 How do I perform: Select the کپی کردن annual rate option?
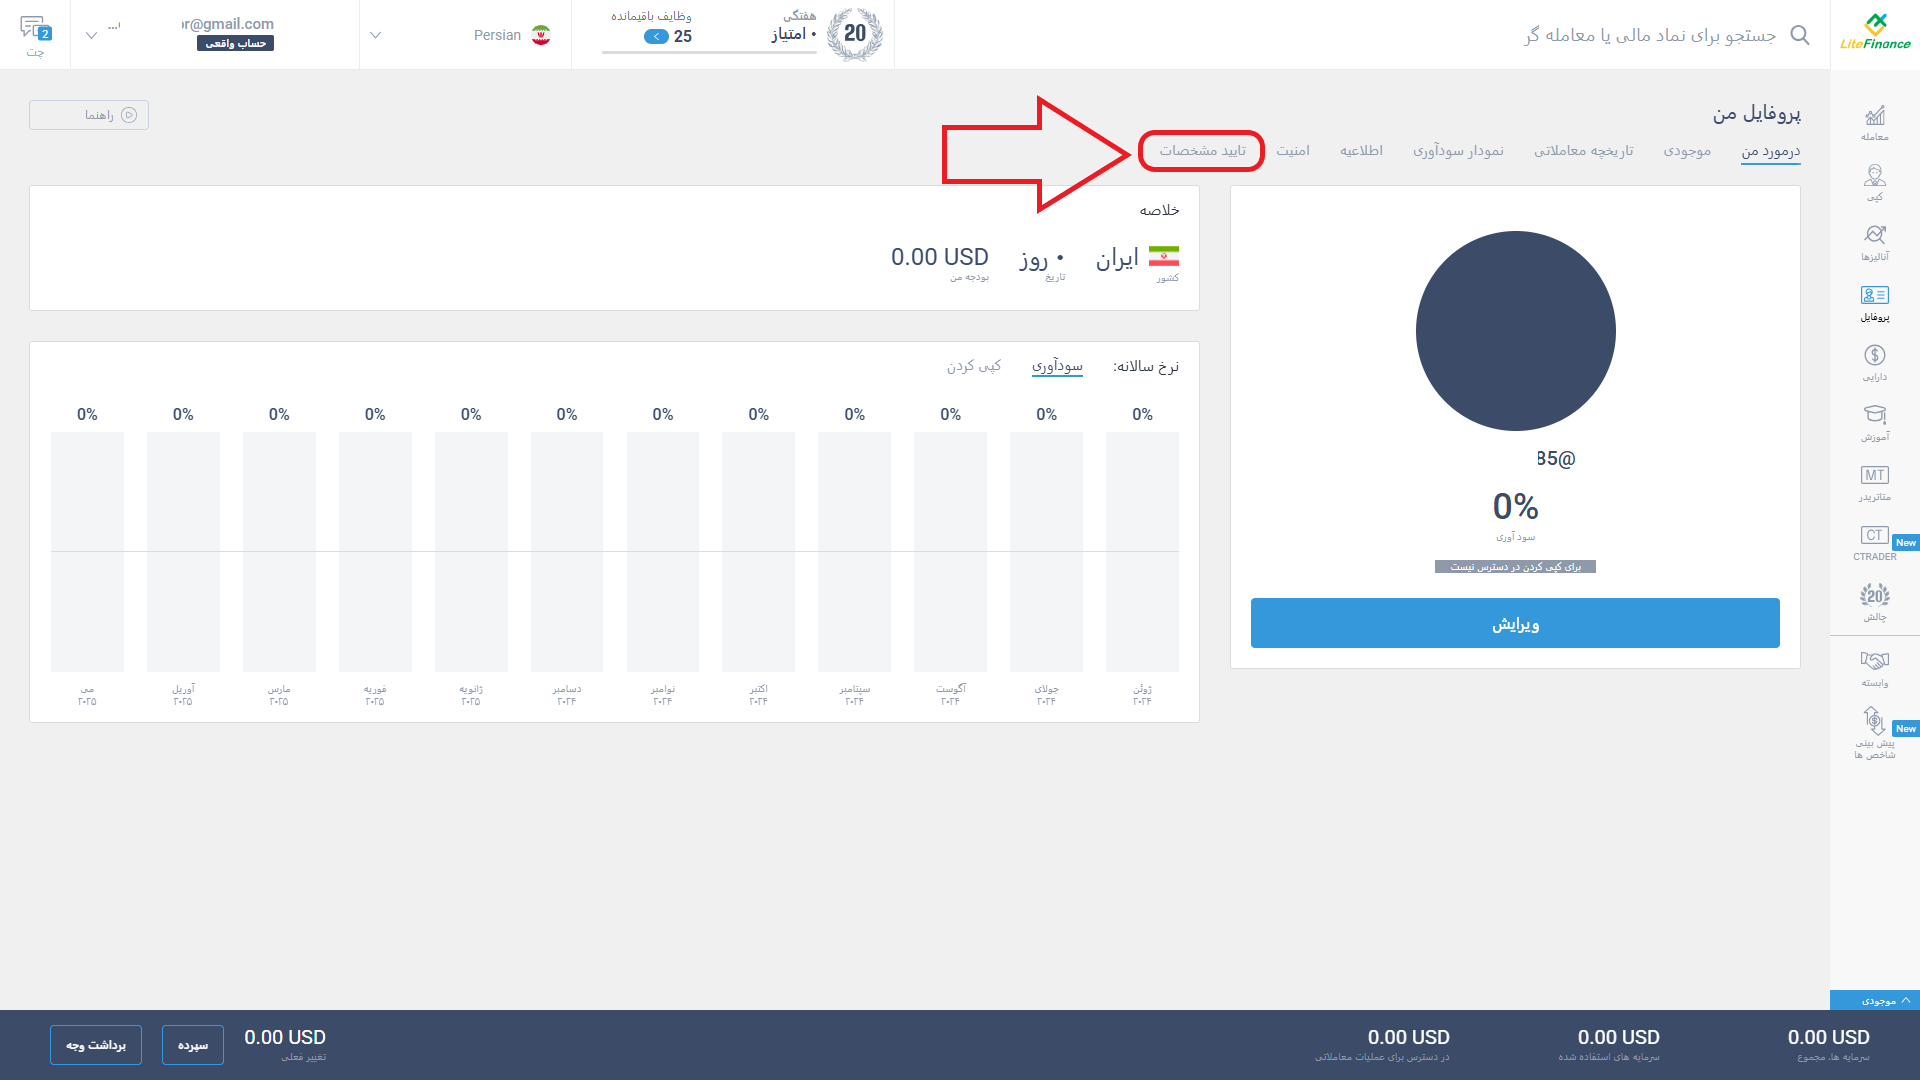[x=974, y=366]
